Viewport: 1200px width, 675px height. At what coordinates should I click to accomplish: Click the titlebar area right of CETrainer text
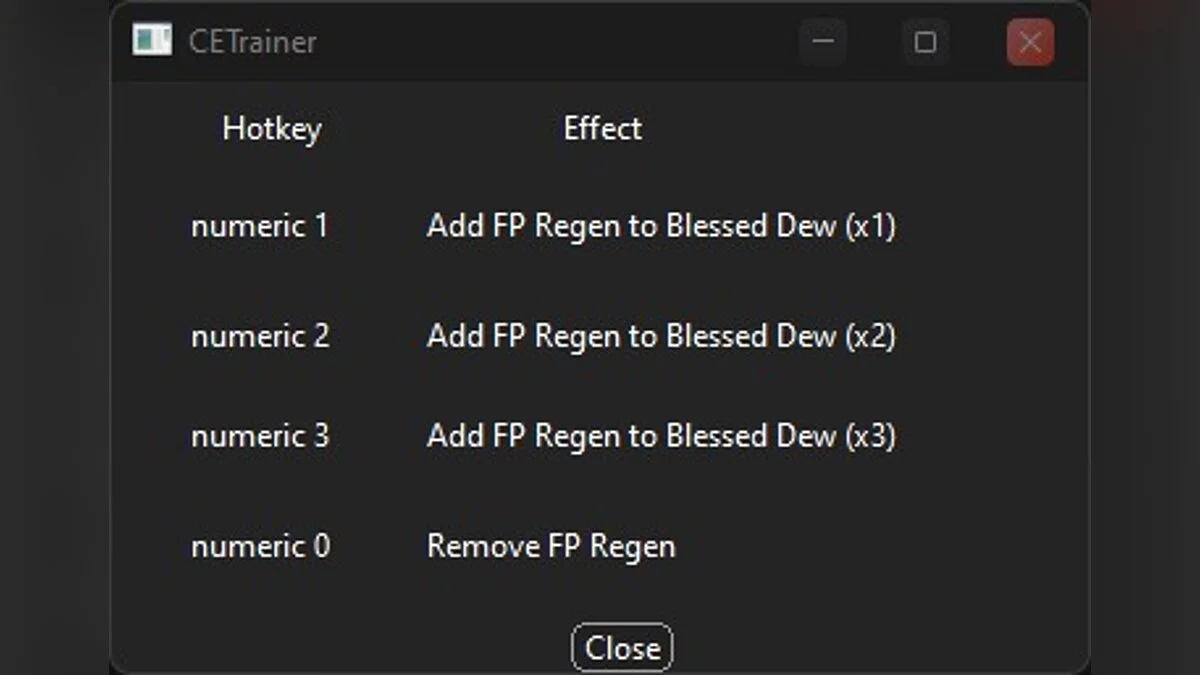[x=550, y=42]
